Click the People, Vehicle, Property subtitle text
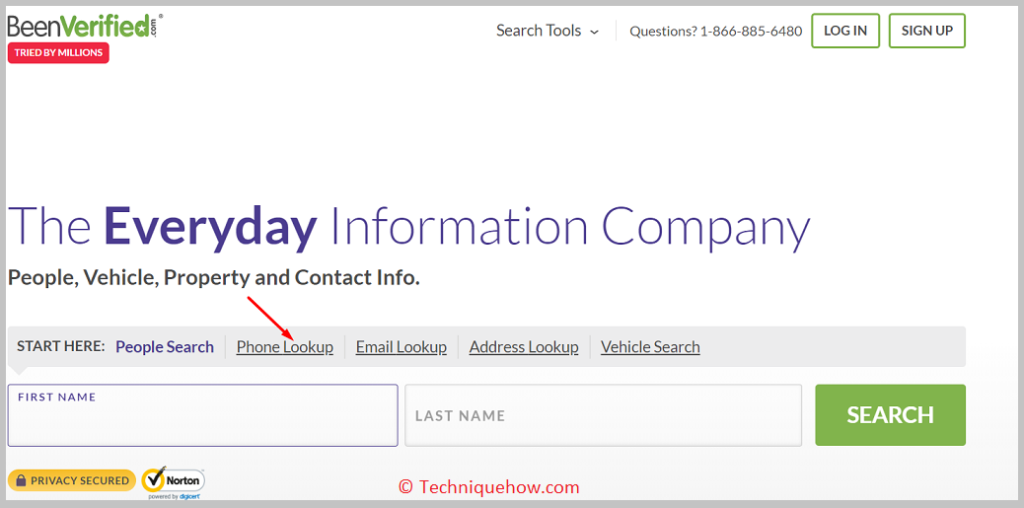This screenshot has height=508, width=1024. point(214,278)
